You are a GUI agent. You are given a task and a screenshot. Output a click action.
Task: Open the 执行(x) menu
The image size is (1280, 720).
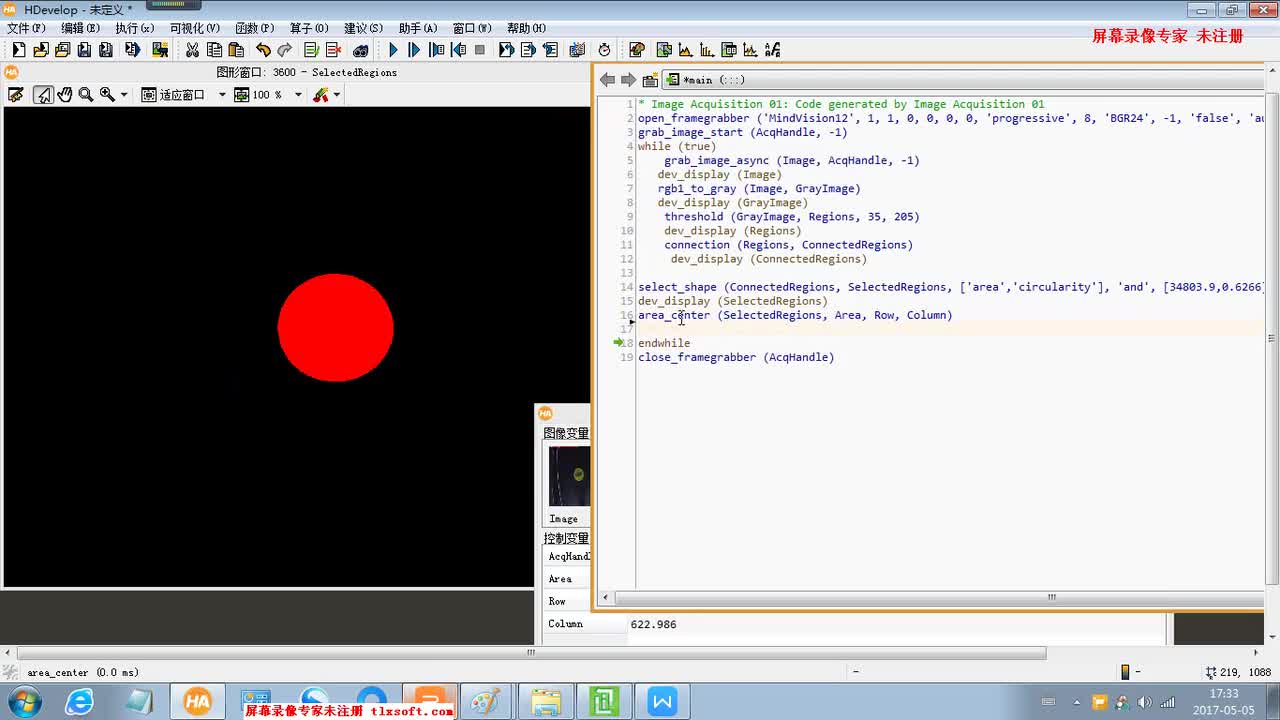tap(134, 28)
